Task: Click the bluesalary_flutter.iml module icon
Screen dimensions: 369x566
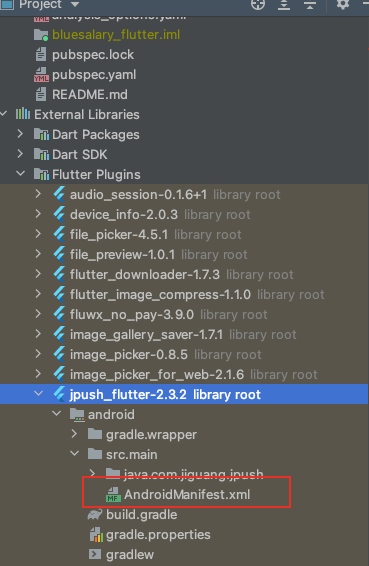Action: click(x=41, y=35)
